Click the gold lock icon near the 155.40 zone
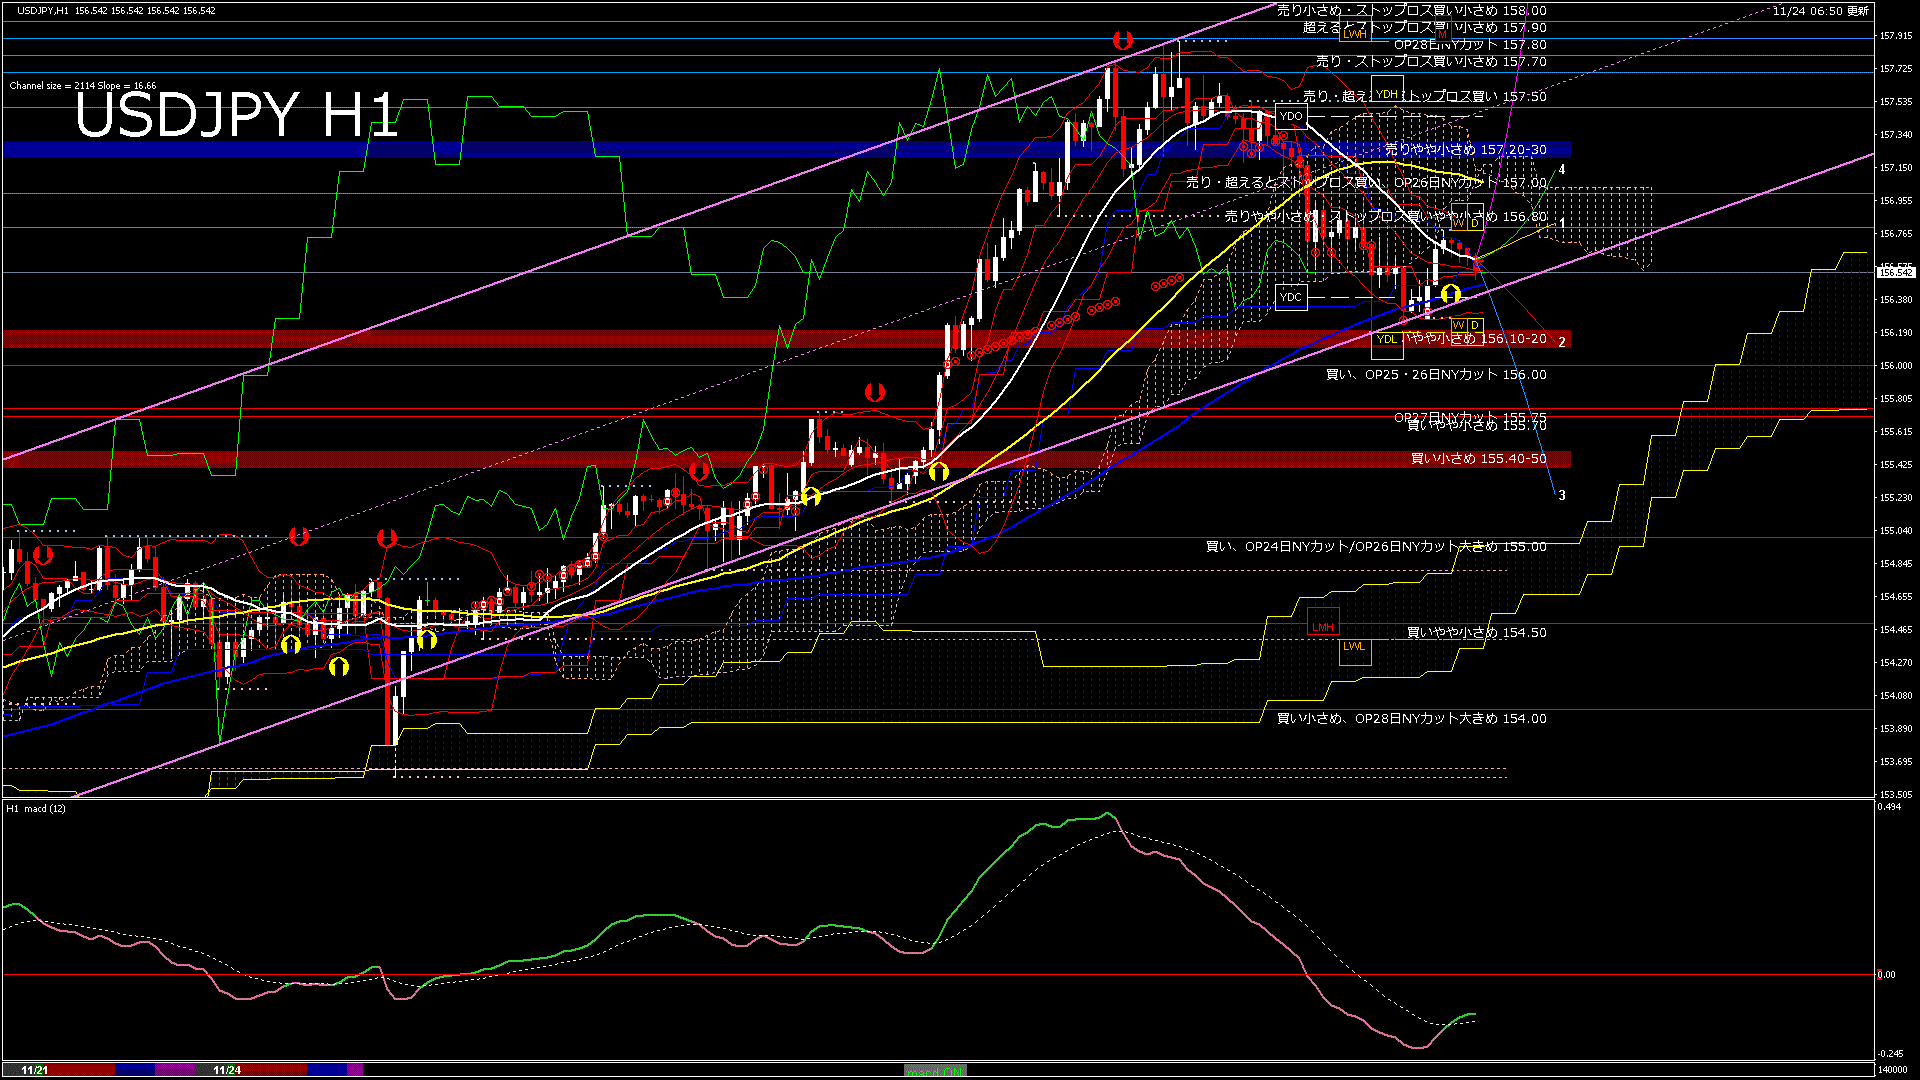 pos(939,471)
